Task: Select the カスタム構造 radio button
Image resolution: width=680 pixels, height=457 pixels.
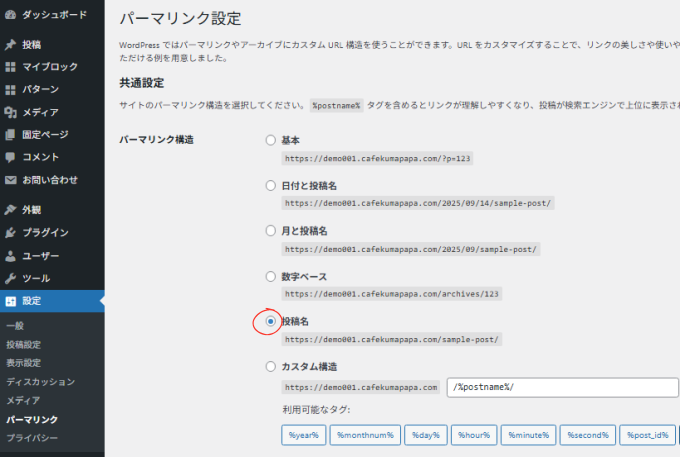Action: pyautogui.click(x=271, y=366)
